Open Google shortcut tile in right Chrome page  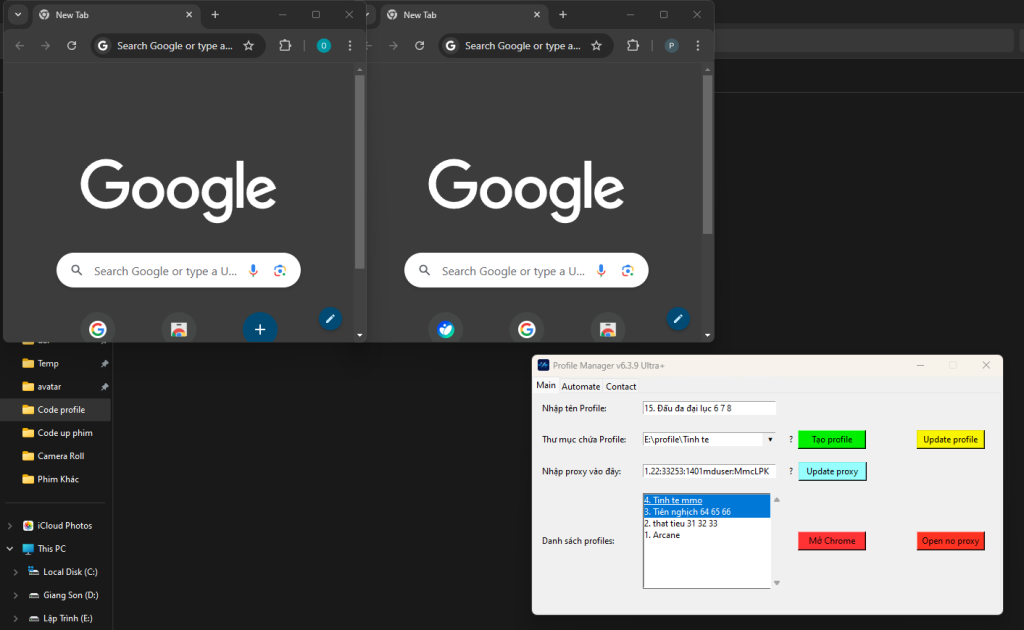coord(527,329)
